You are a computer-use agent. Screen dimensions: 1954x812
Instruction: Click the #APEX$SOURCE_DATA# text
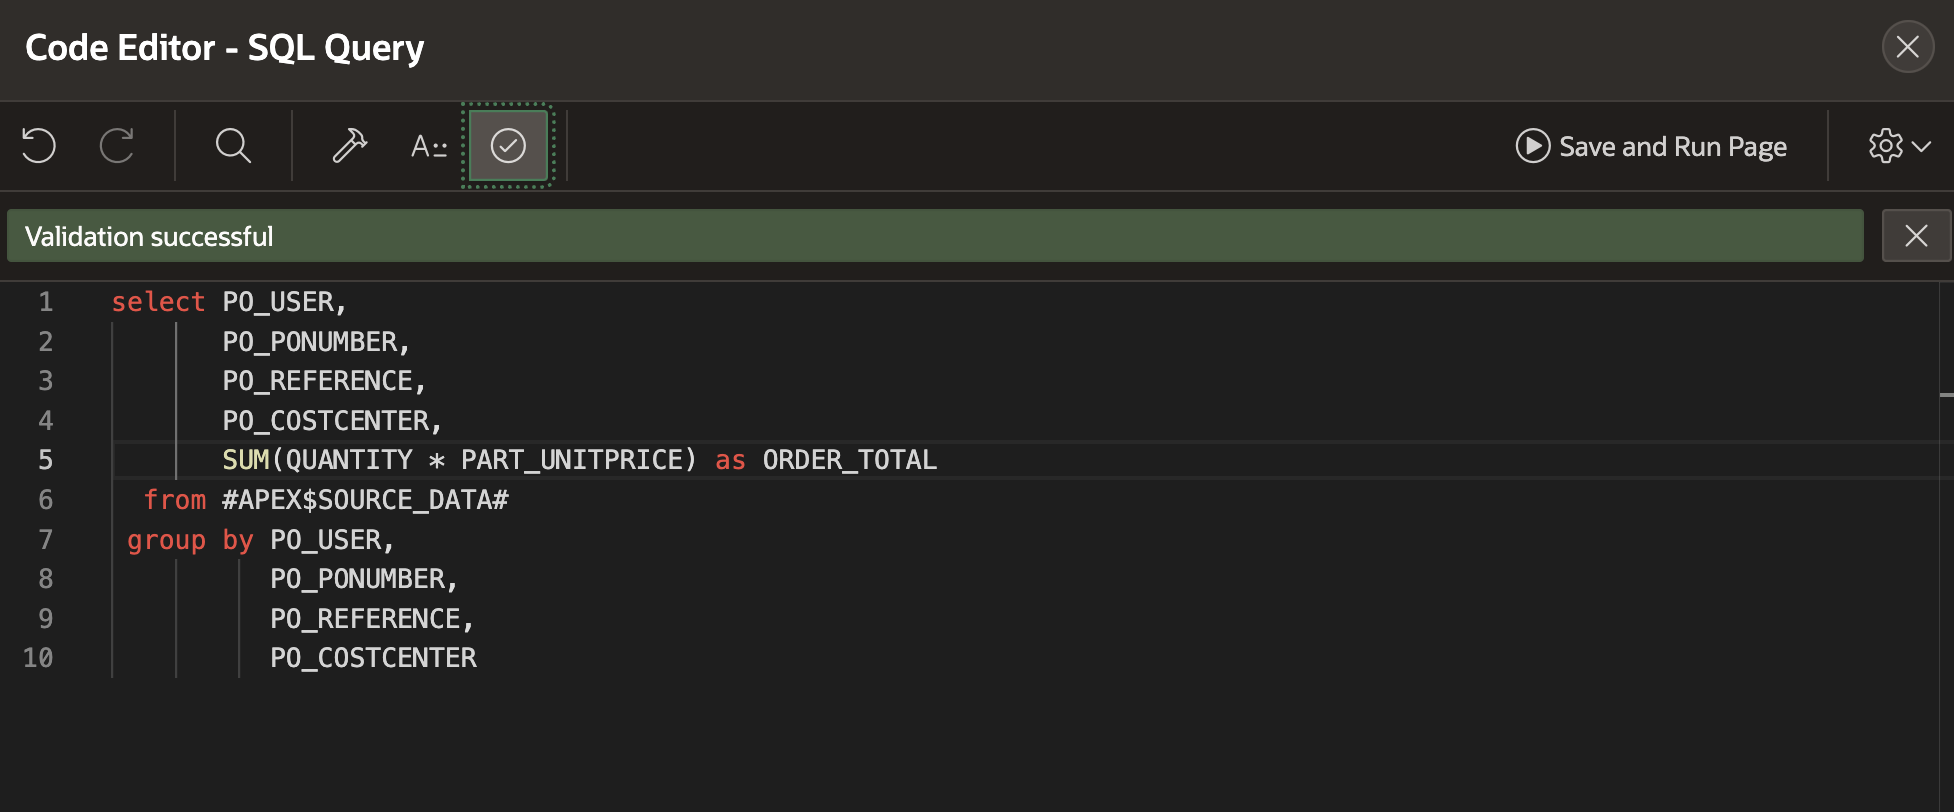pyautogui.click(x=365, y=500)
